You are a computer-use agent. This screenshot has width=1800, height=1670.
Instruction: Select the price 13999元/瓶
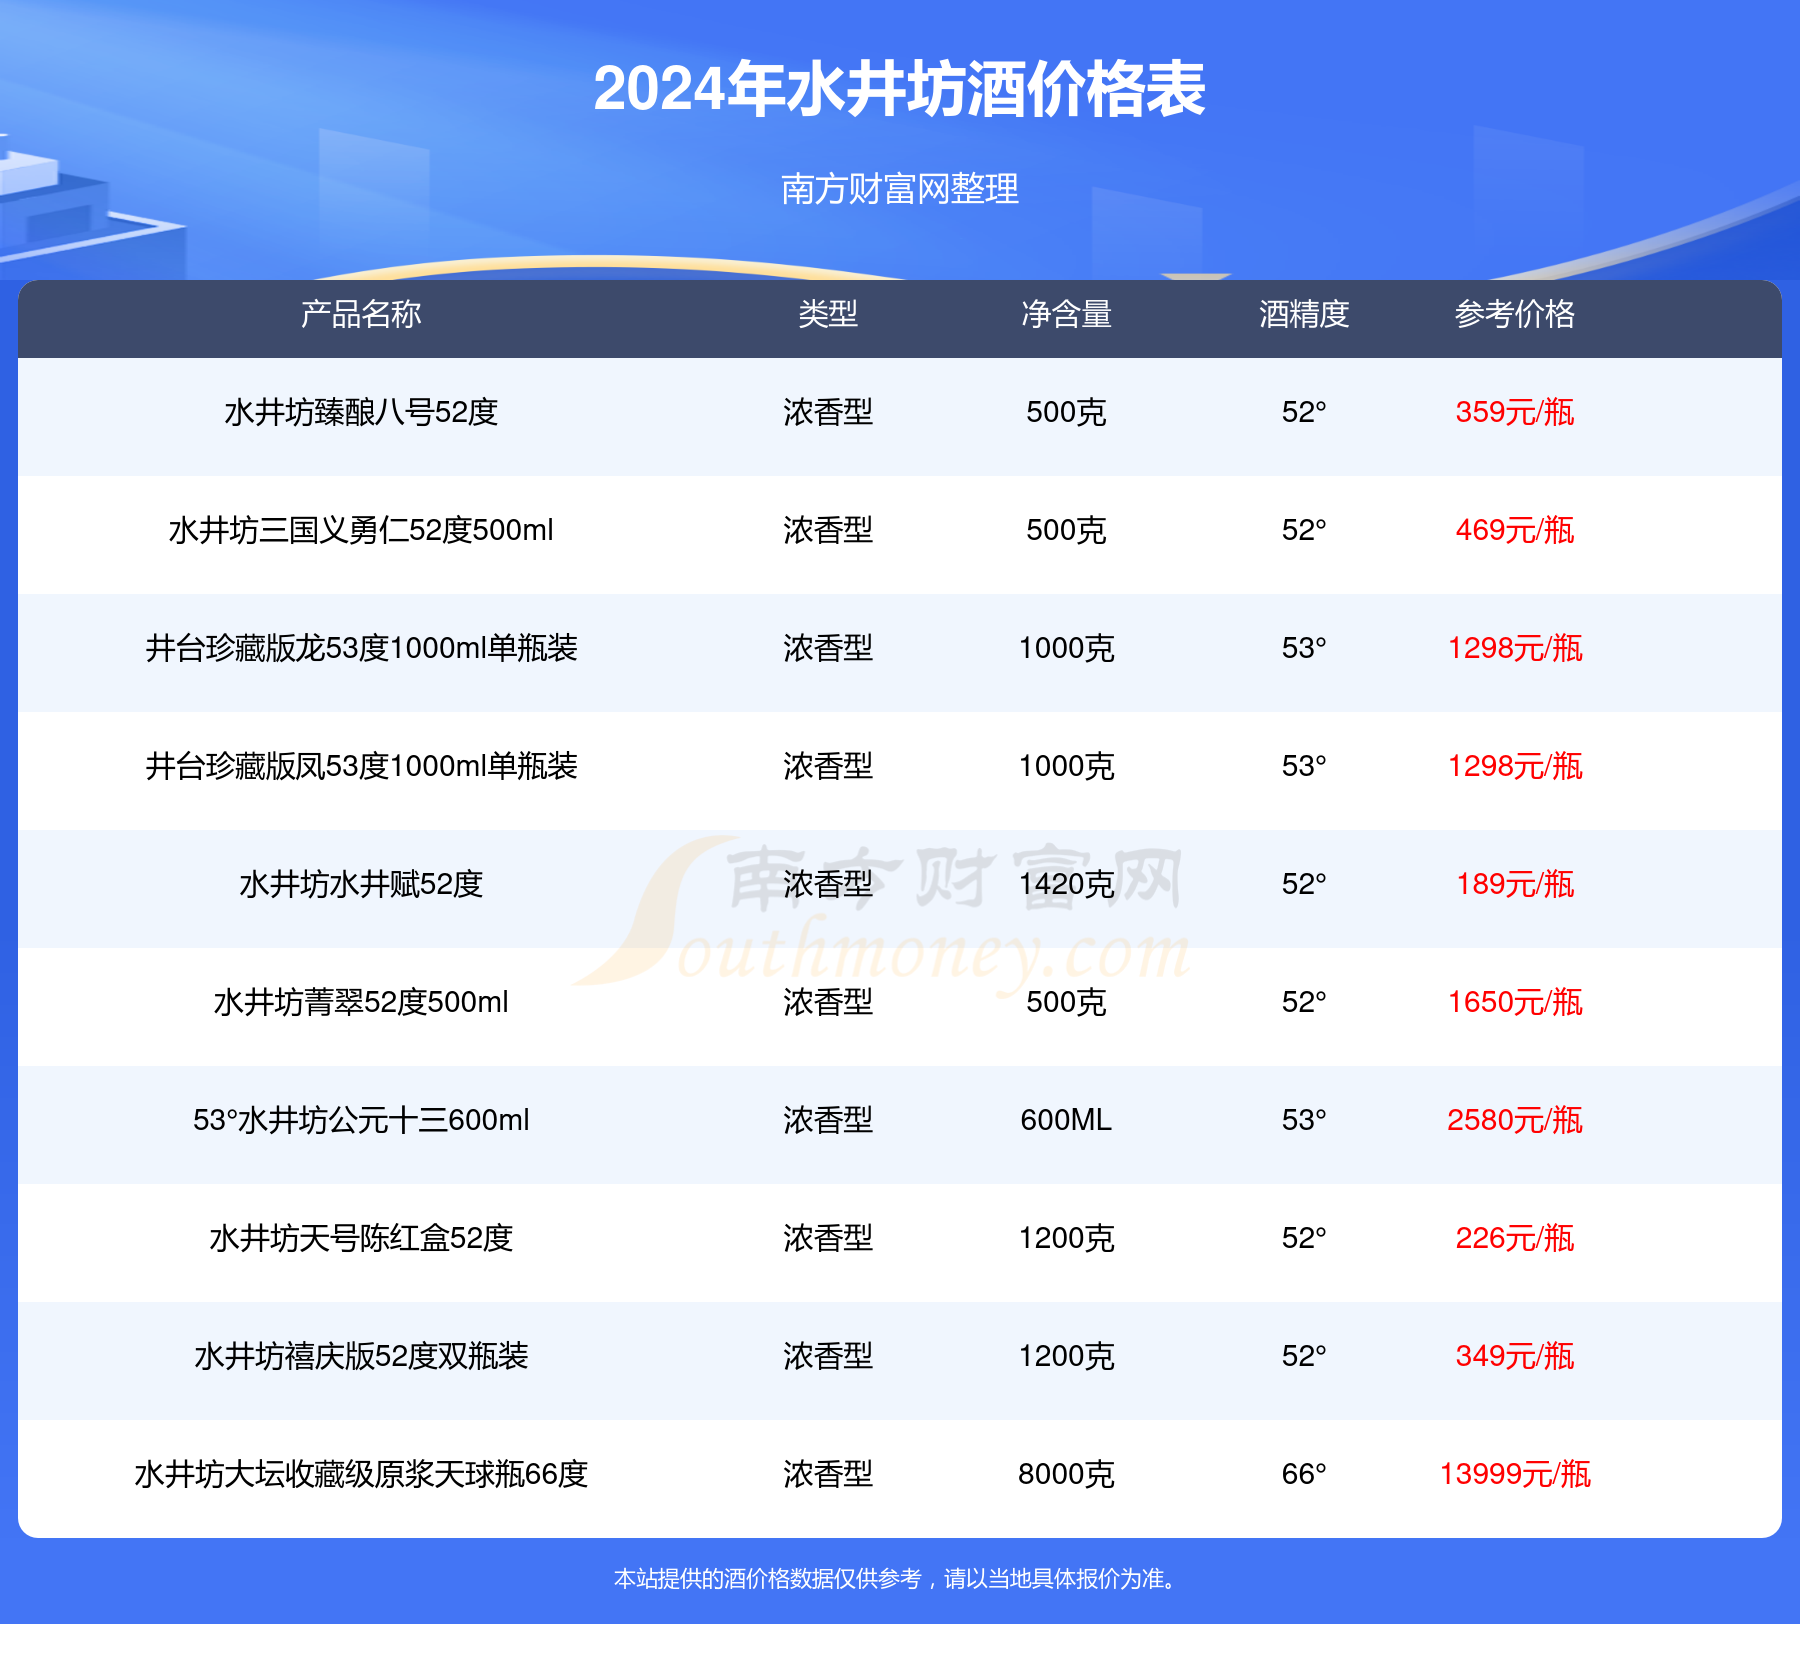[1515, 1474]
